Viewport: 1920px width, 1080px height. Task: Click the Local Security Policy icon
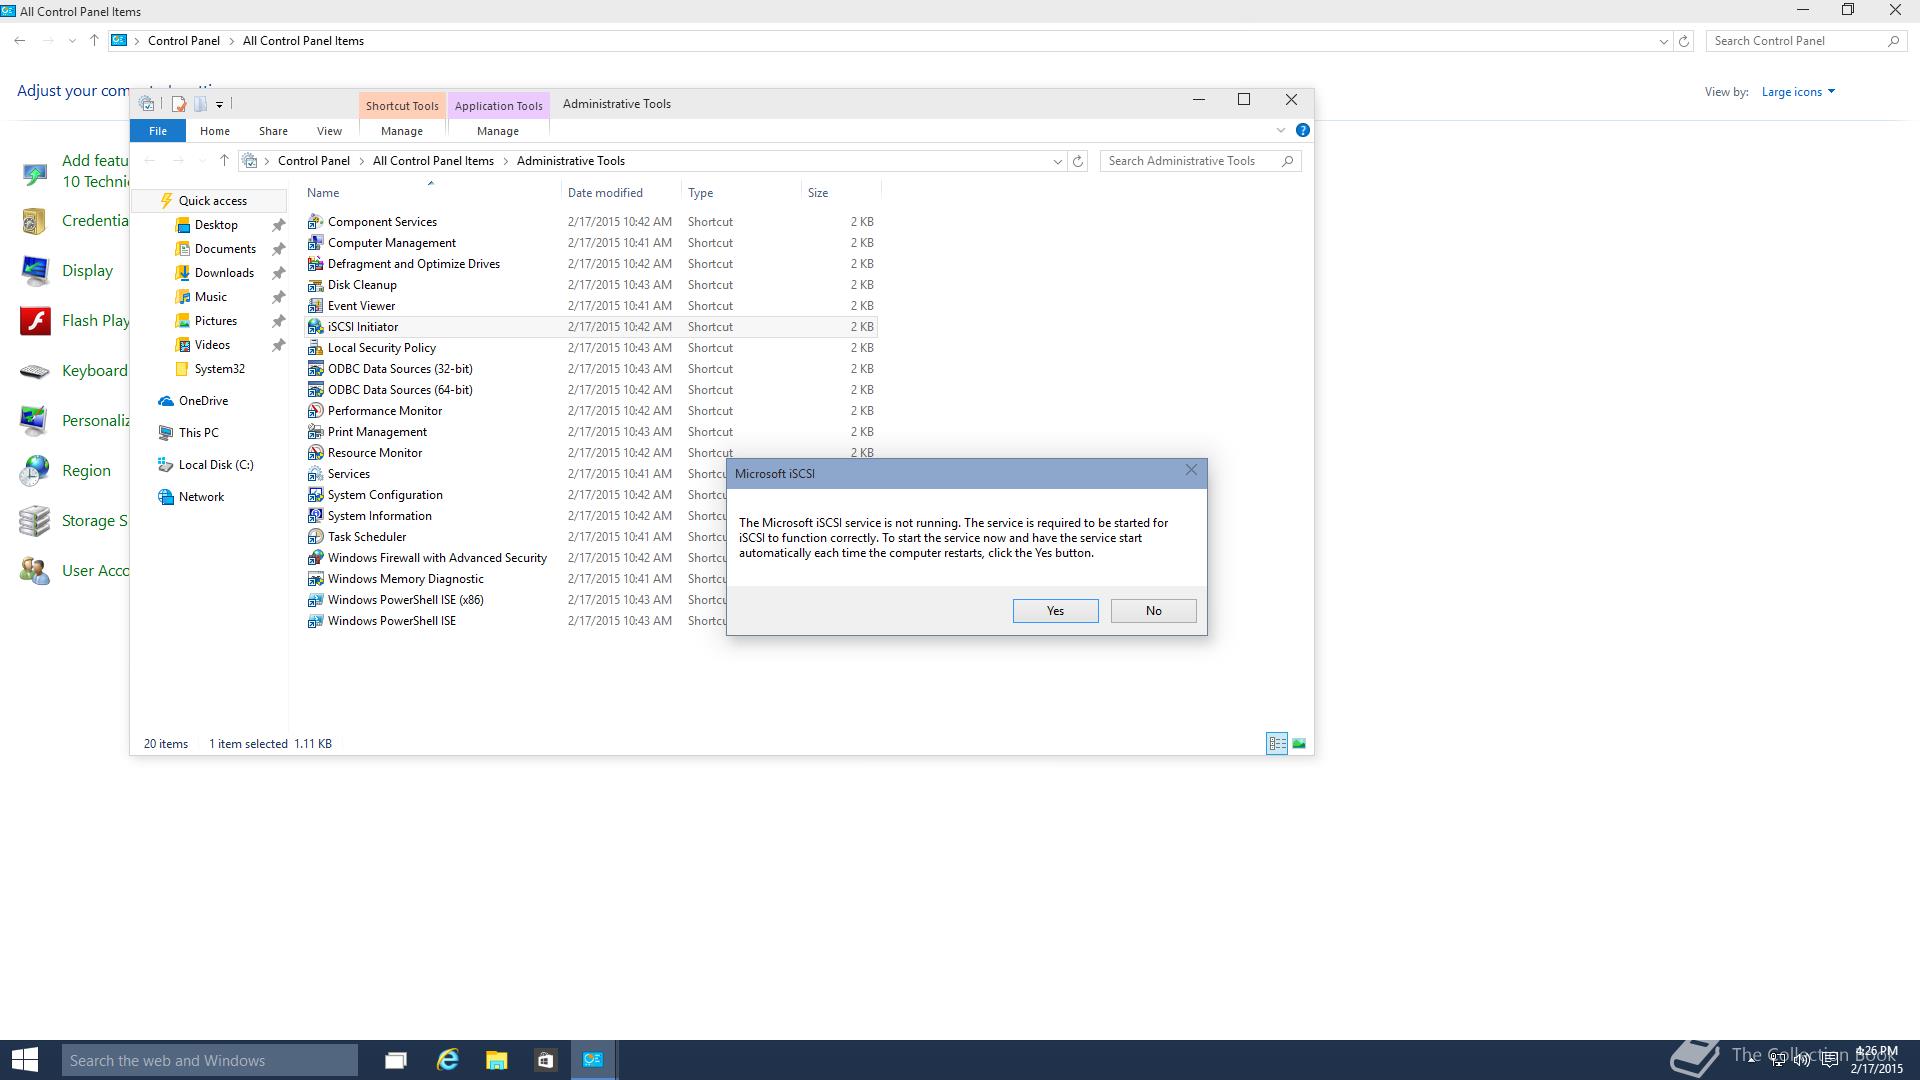315,348
